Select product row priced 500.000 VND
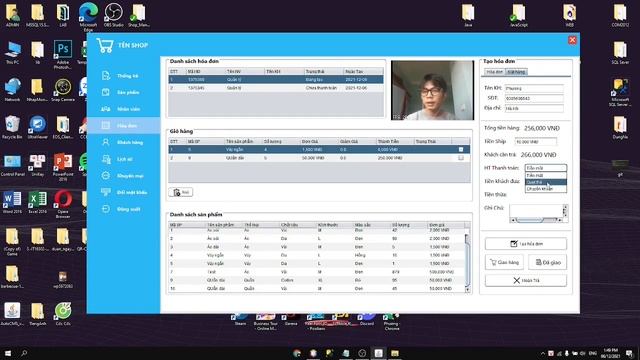Screen dimensions: 640x360 pos(317,272)
